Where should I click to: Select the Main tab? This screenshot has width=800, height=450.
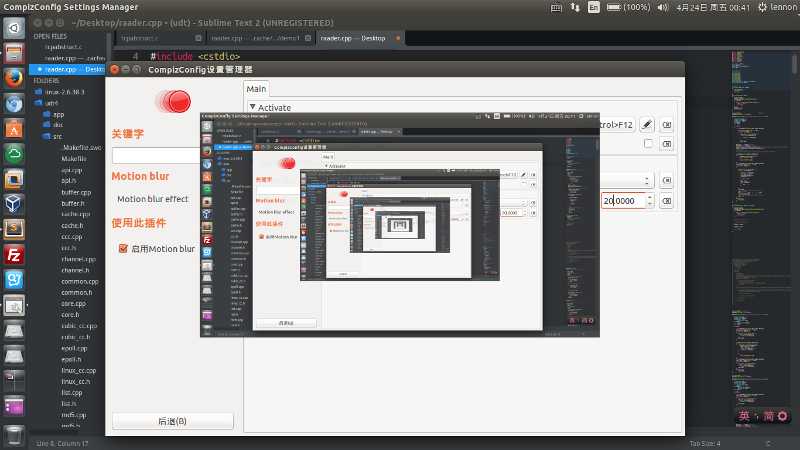click(256, 89)
